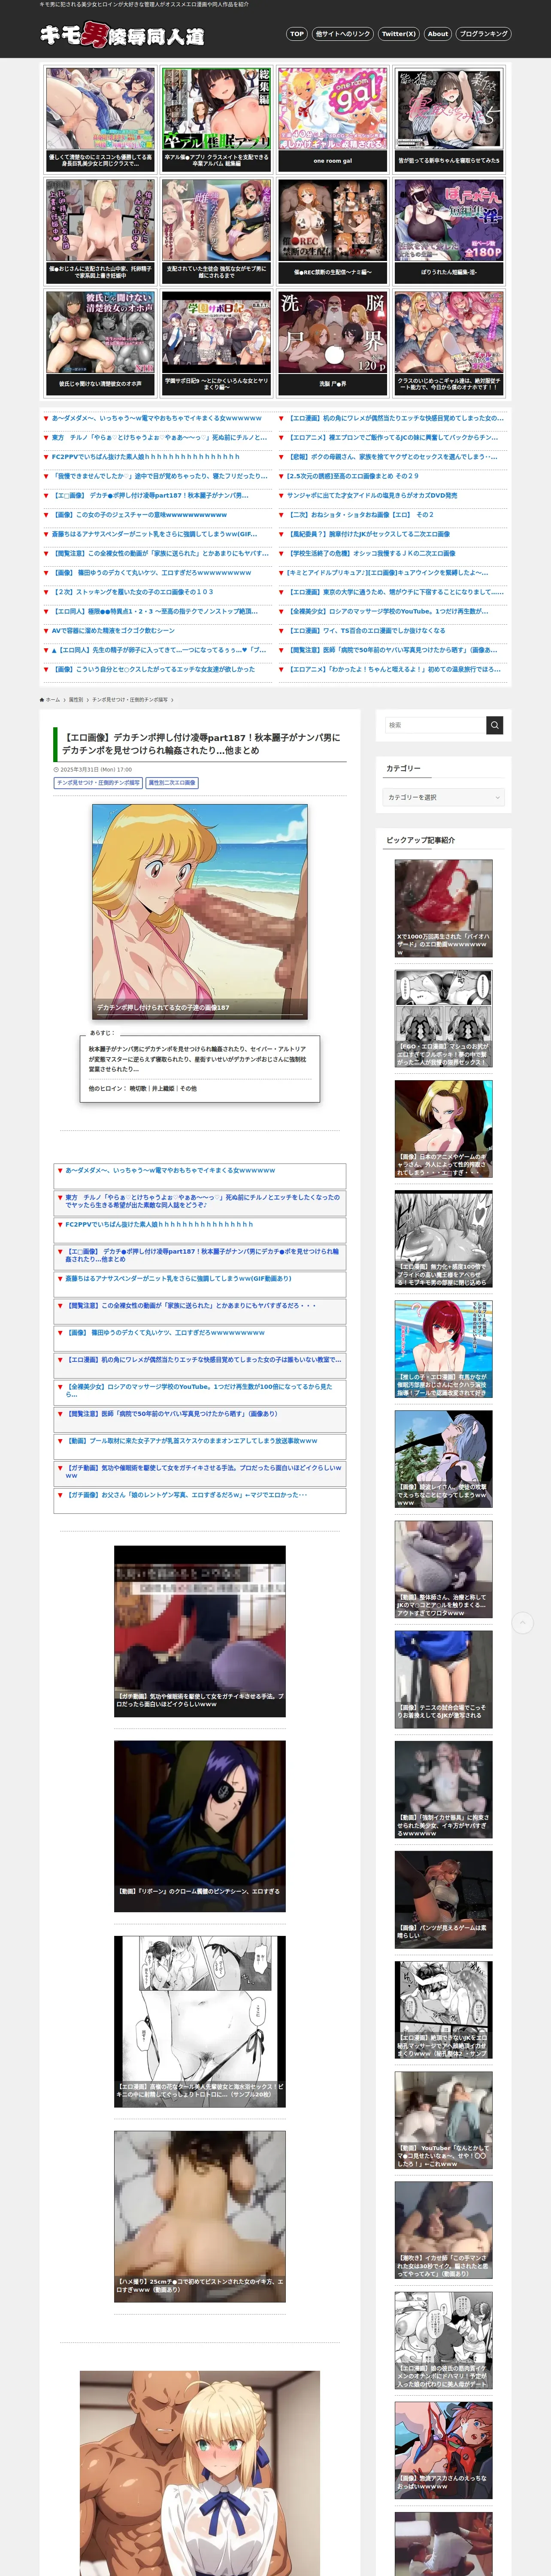Follow the ホーム breadcrumb link
The width and height of the screenshot is (551, 2576).
coord(53,700)
